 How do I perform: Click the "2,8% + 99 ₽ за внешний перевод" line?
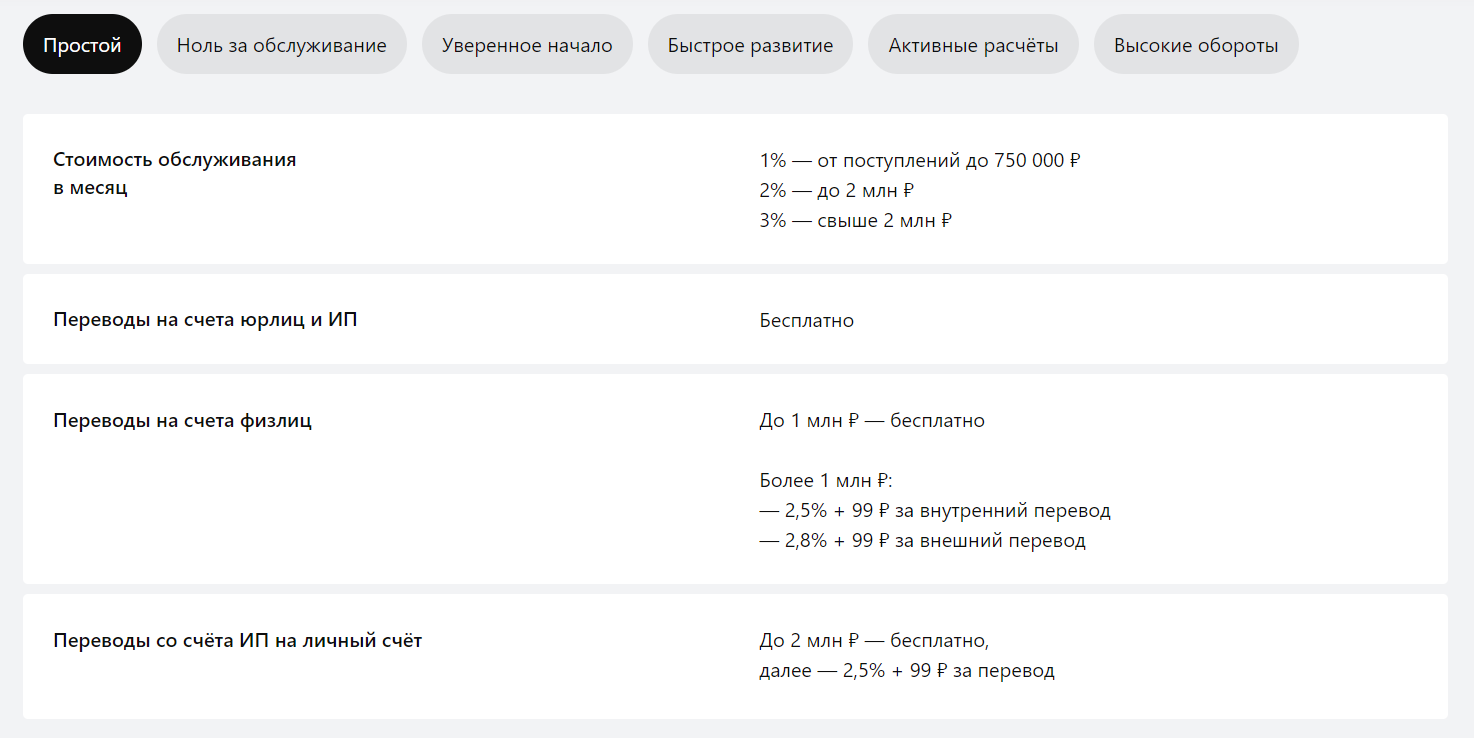(x=922, y=541)
